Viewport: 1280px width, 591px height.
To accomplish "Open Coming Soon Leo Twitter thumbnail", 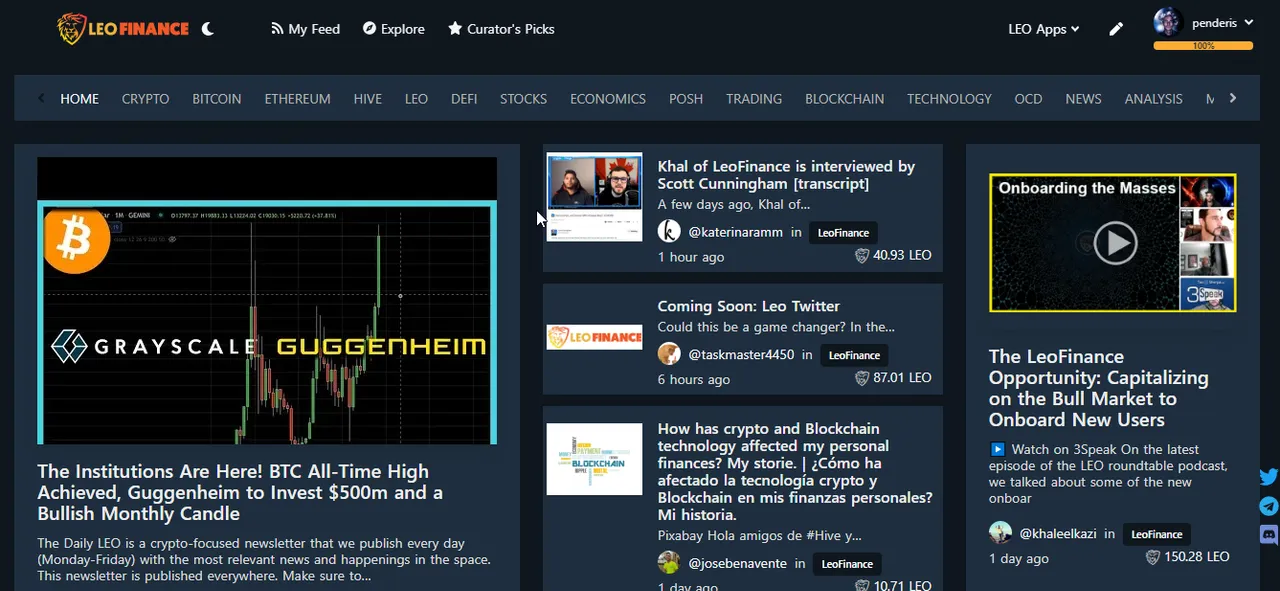I will click(594, 337).
